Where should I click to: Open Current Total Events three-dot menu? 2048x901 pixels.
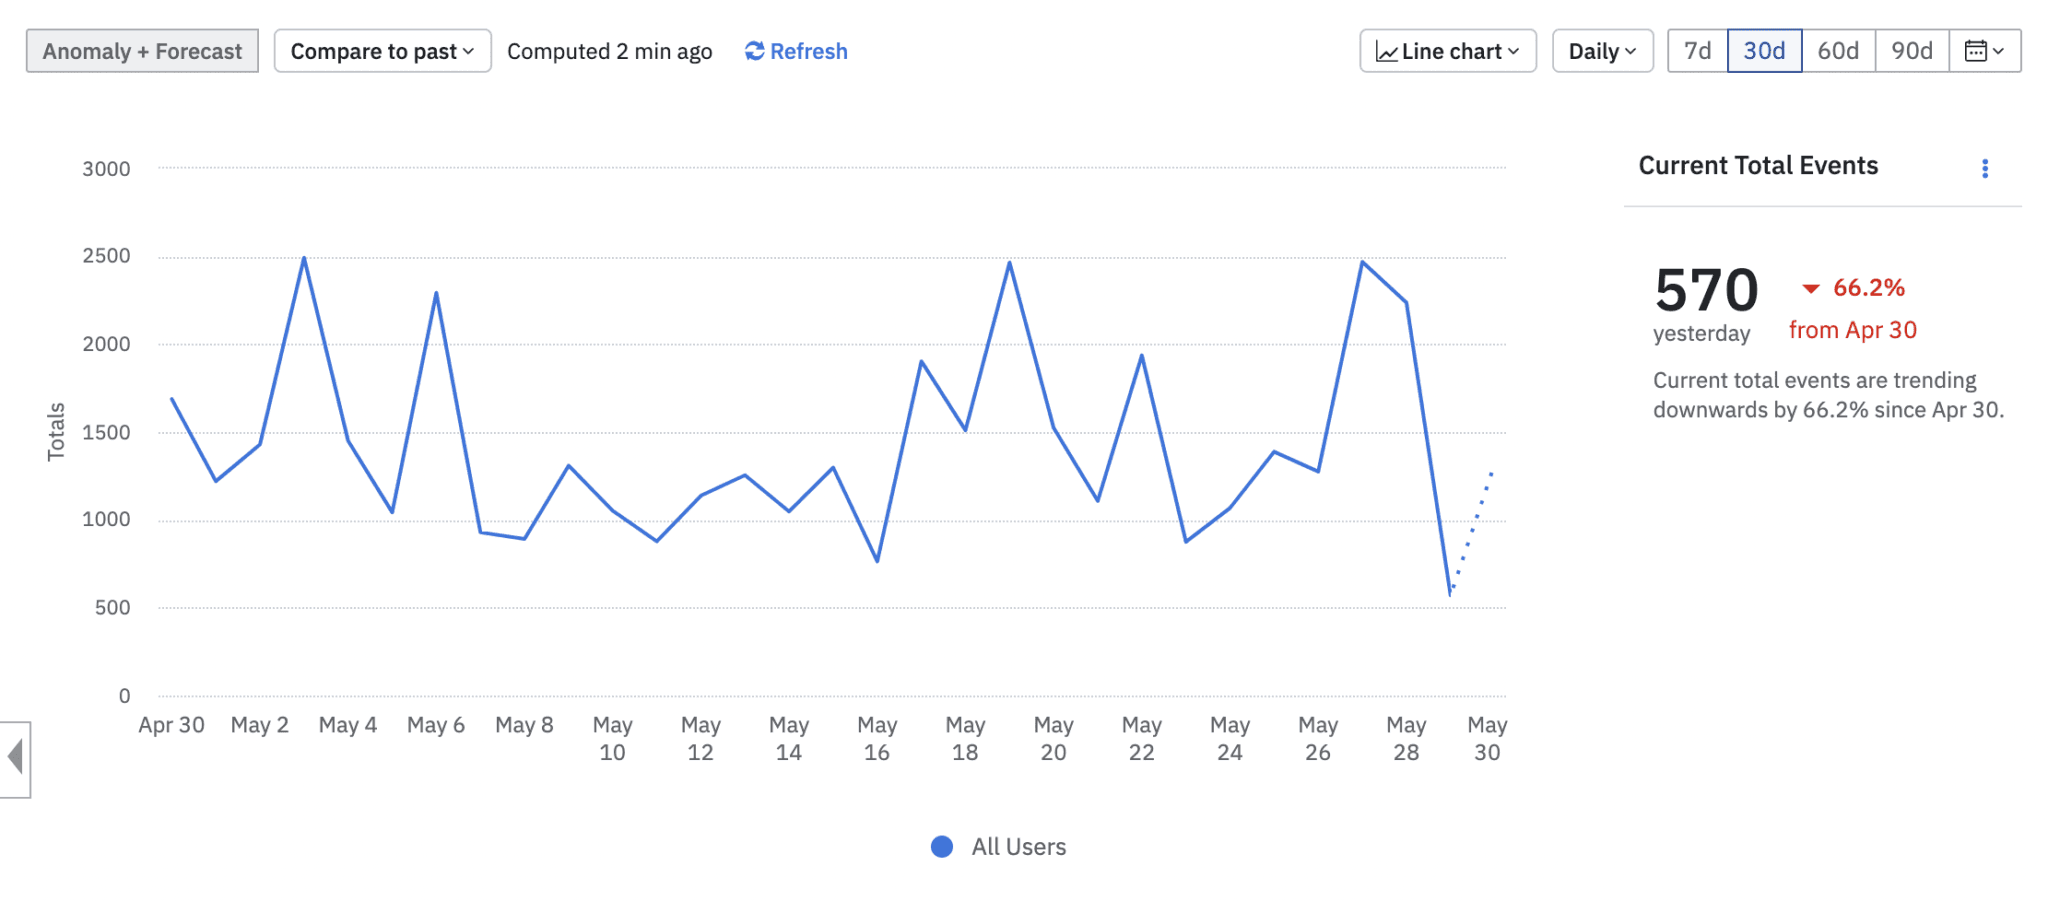(1985, 169)
